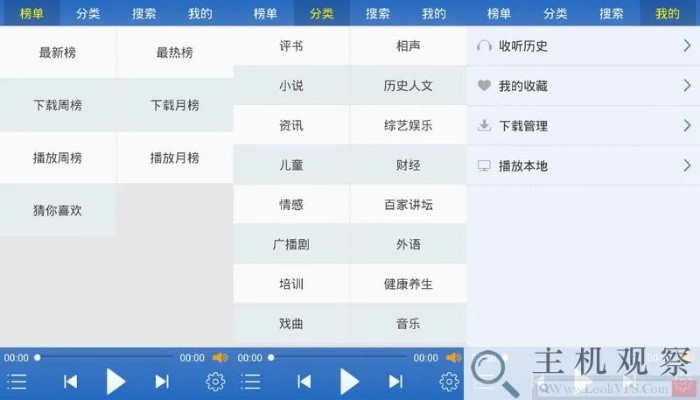Expand the 我的收藏 row chevron
This screenshot has height=400, width=700.
pyautogui.click(x=687, y=85)
